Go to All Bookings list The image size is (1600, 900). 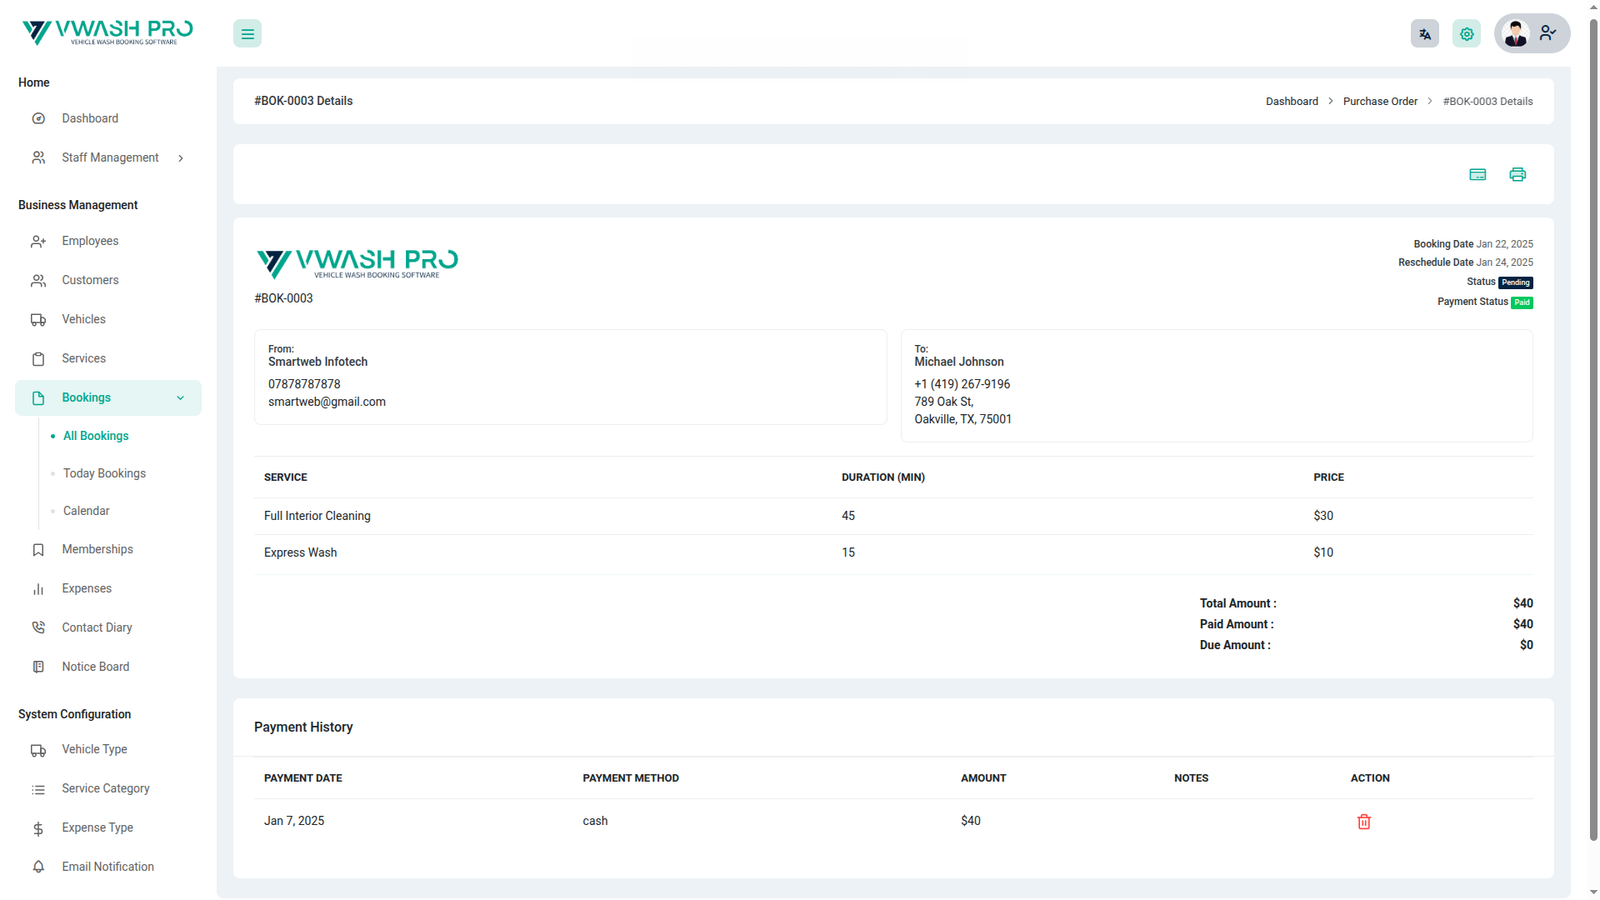point(95,436)
